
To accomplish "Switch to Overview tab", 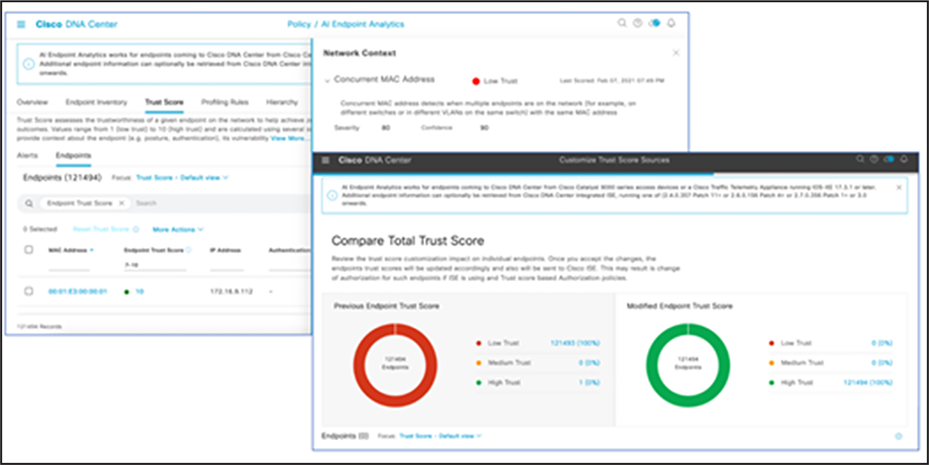I will click(32, 102).
